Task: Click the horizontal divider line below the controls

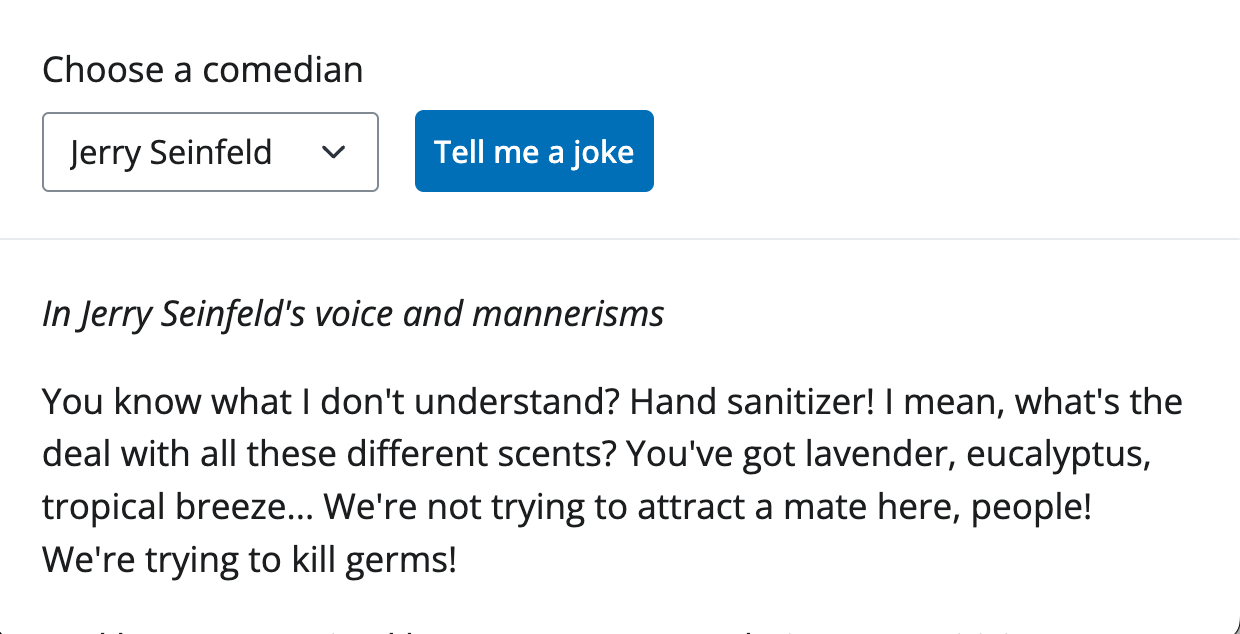Action: pos(620,240)
